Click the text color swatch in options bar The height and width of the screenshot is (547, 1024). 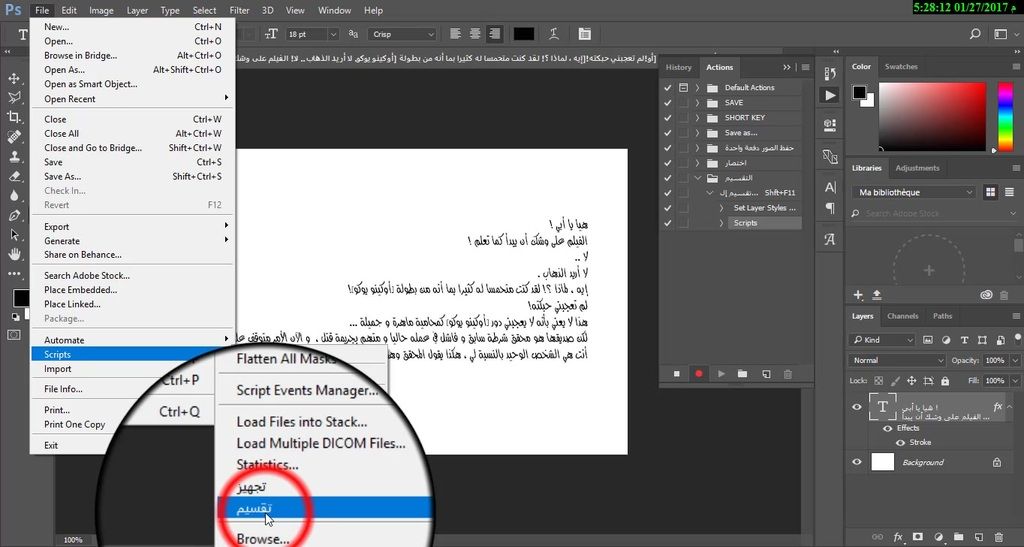[524, 34]
